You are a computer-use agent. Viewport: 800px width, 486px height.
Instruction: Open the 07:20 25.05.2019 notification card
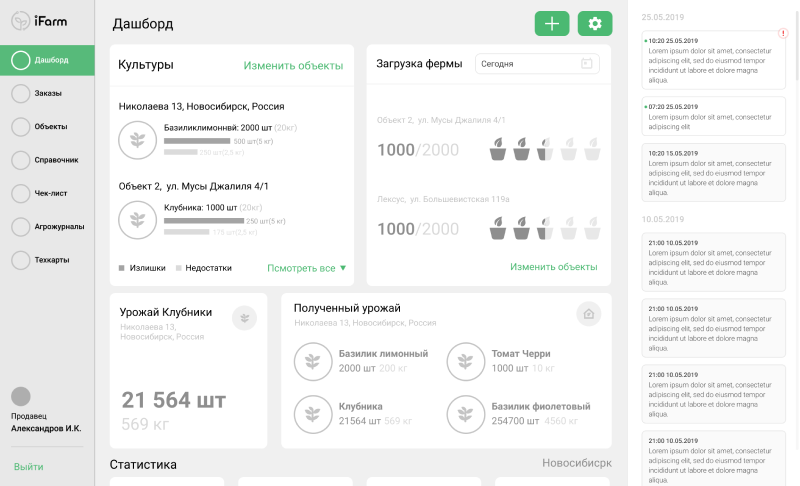tap(712, 116)
